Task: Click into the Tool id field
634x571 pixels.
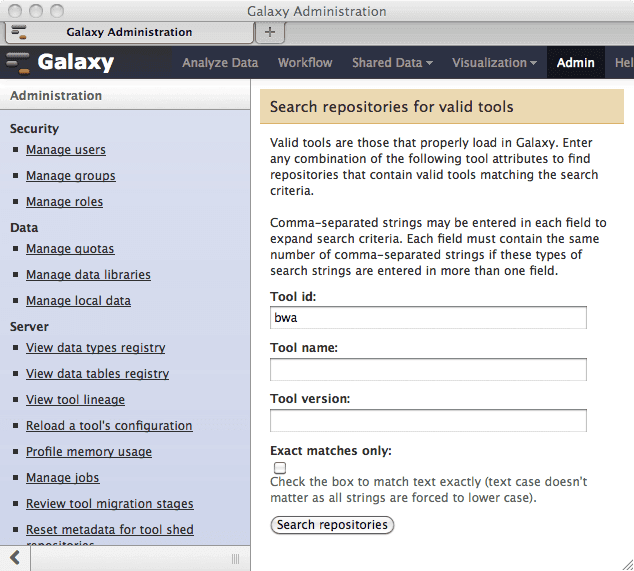Action: [428, 318]
